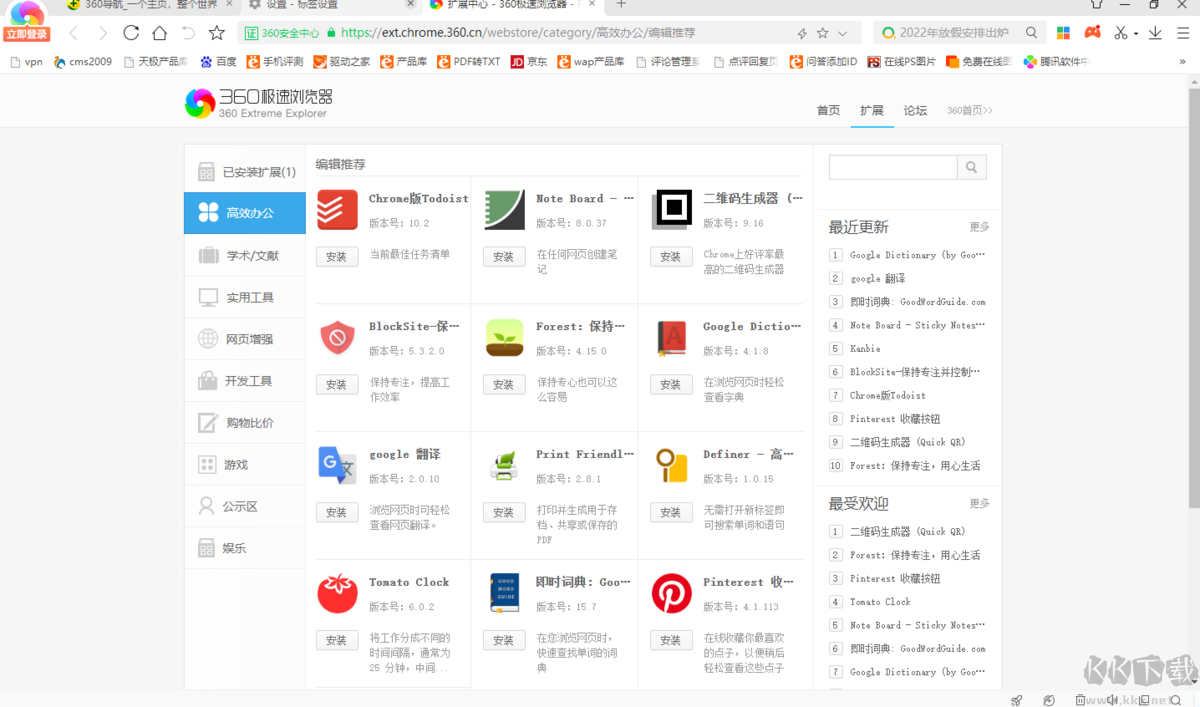Click the Pinterest logo icon
The image size is (1200, 707).
coord(672,593)
